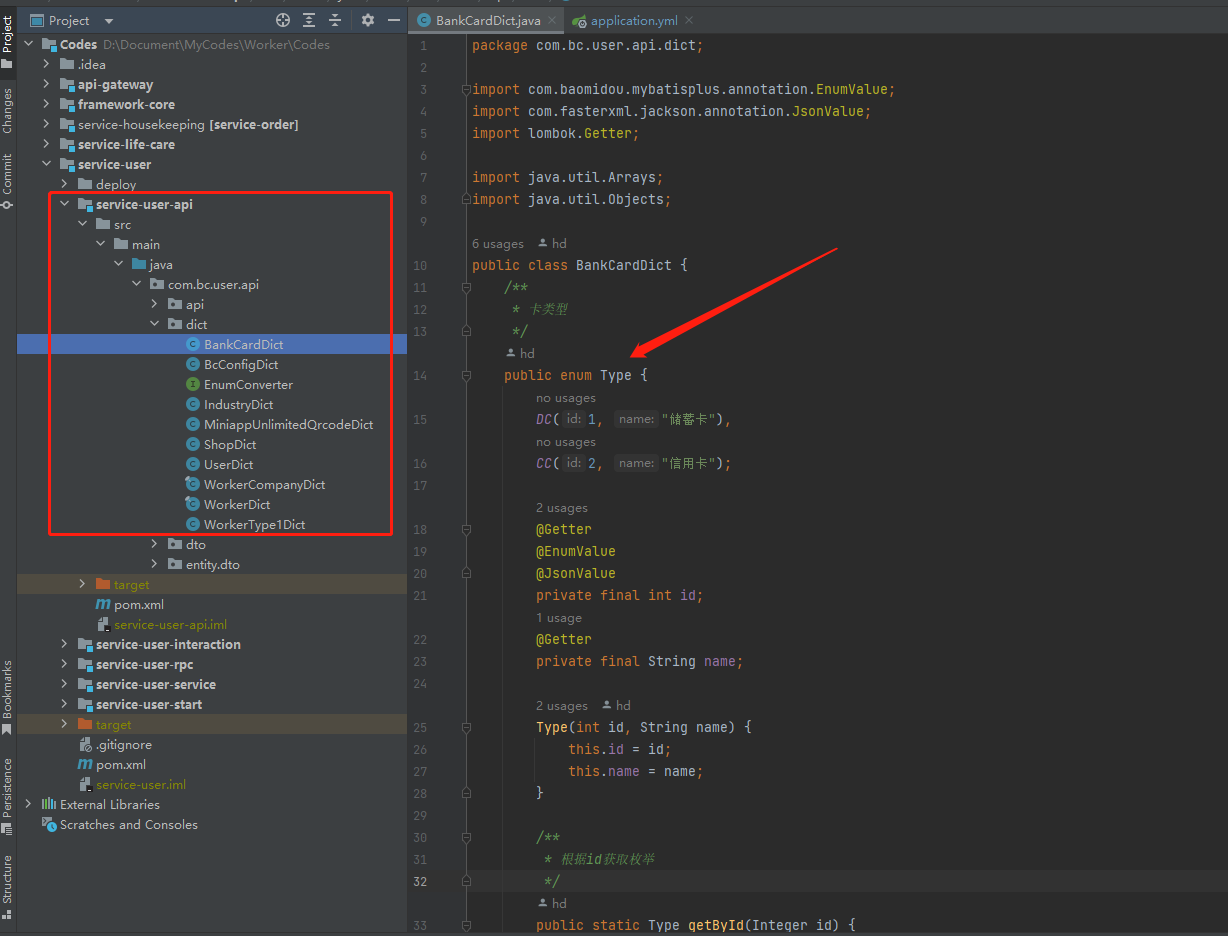The image size is (1228, 936).
Task: Fold the Type constructor at line 25
Action: pyautogui.click(x=466, y=727)
